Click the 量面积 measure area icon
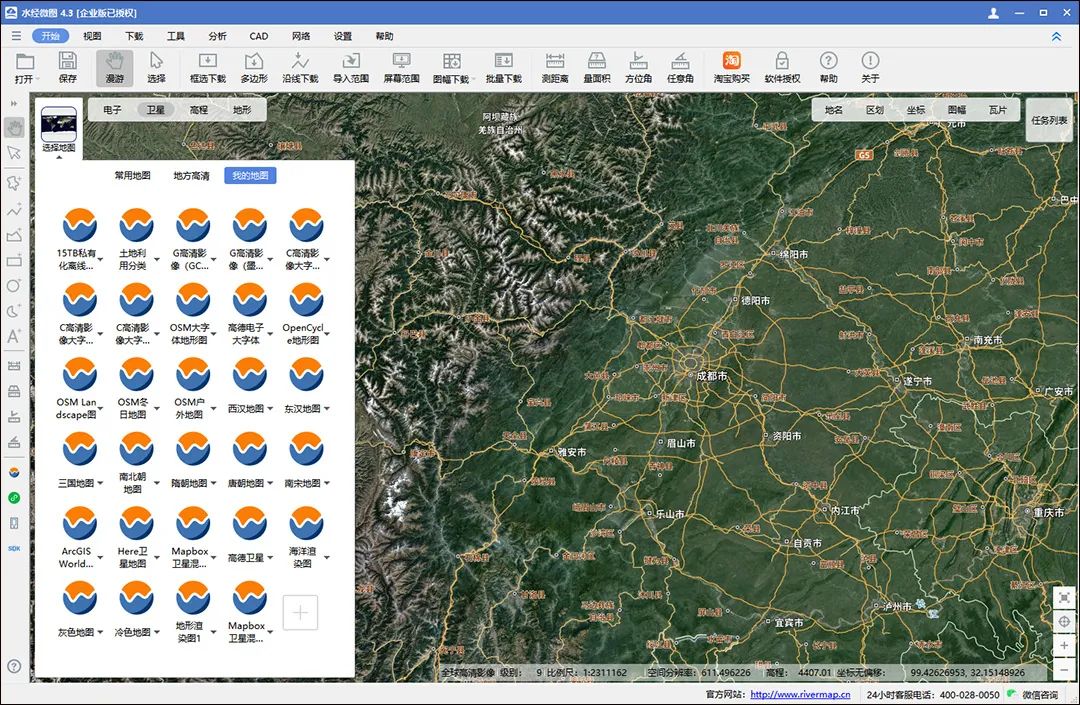 point(596,67)
